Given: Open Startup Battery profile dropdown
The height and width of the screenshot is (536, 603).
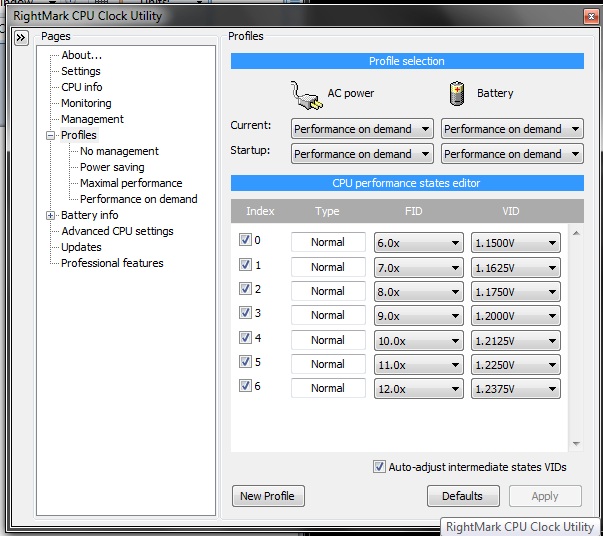Looking at the screenshot, I should [512, 154].
